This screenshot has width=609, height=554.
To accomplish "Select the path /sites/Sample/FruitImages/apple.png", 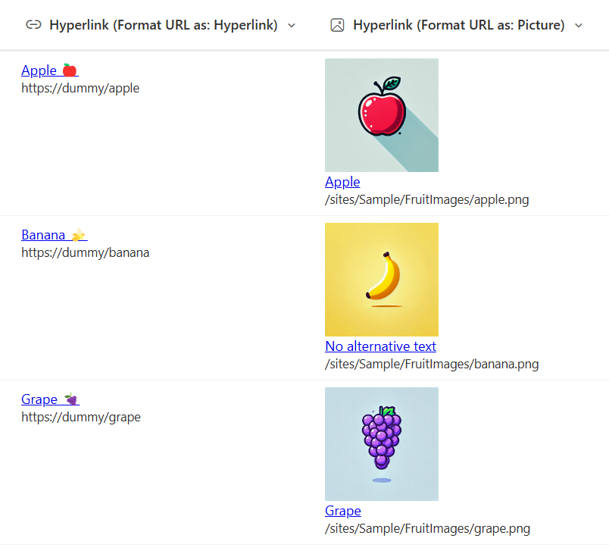I will click(427, 200).
